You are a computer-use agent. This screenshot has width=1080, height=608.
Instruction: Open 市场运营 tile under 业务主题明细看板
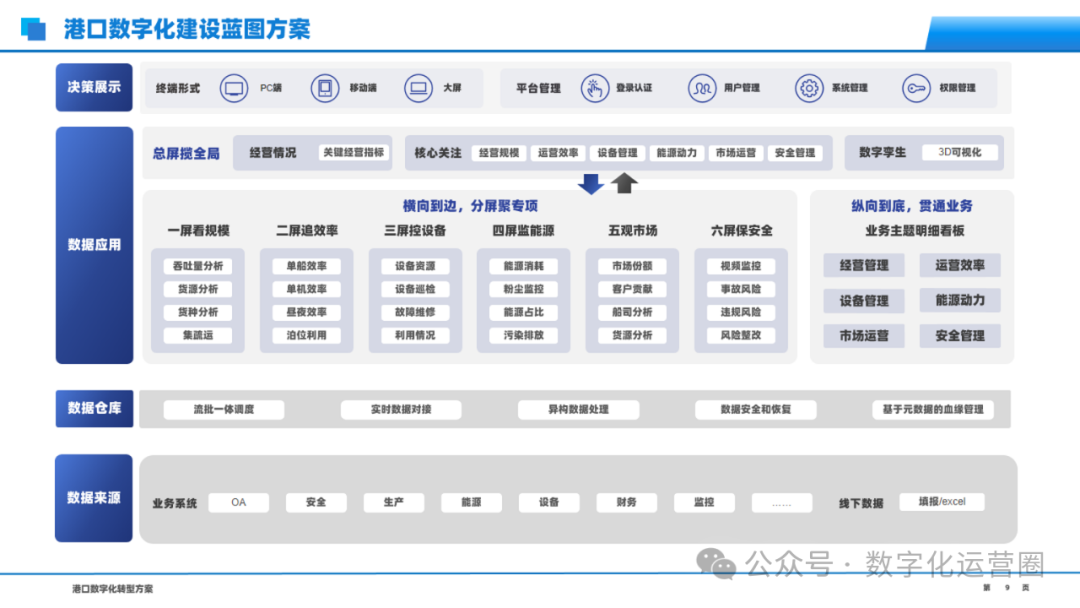point(864,336)
